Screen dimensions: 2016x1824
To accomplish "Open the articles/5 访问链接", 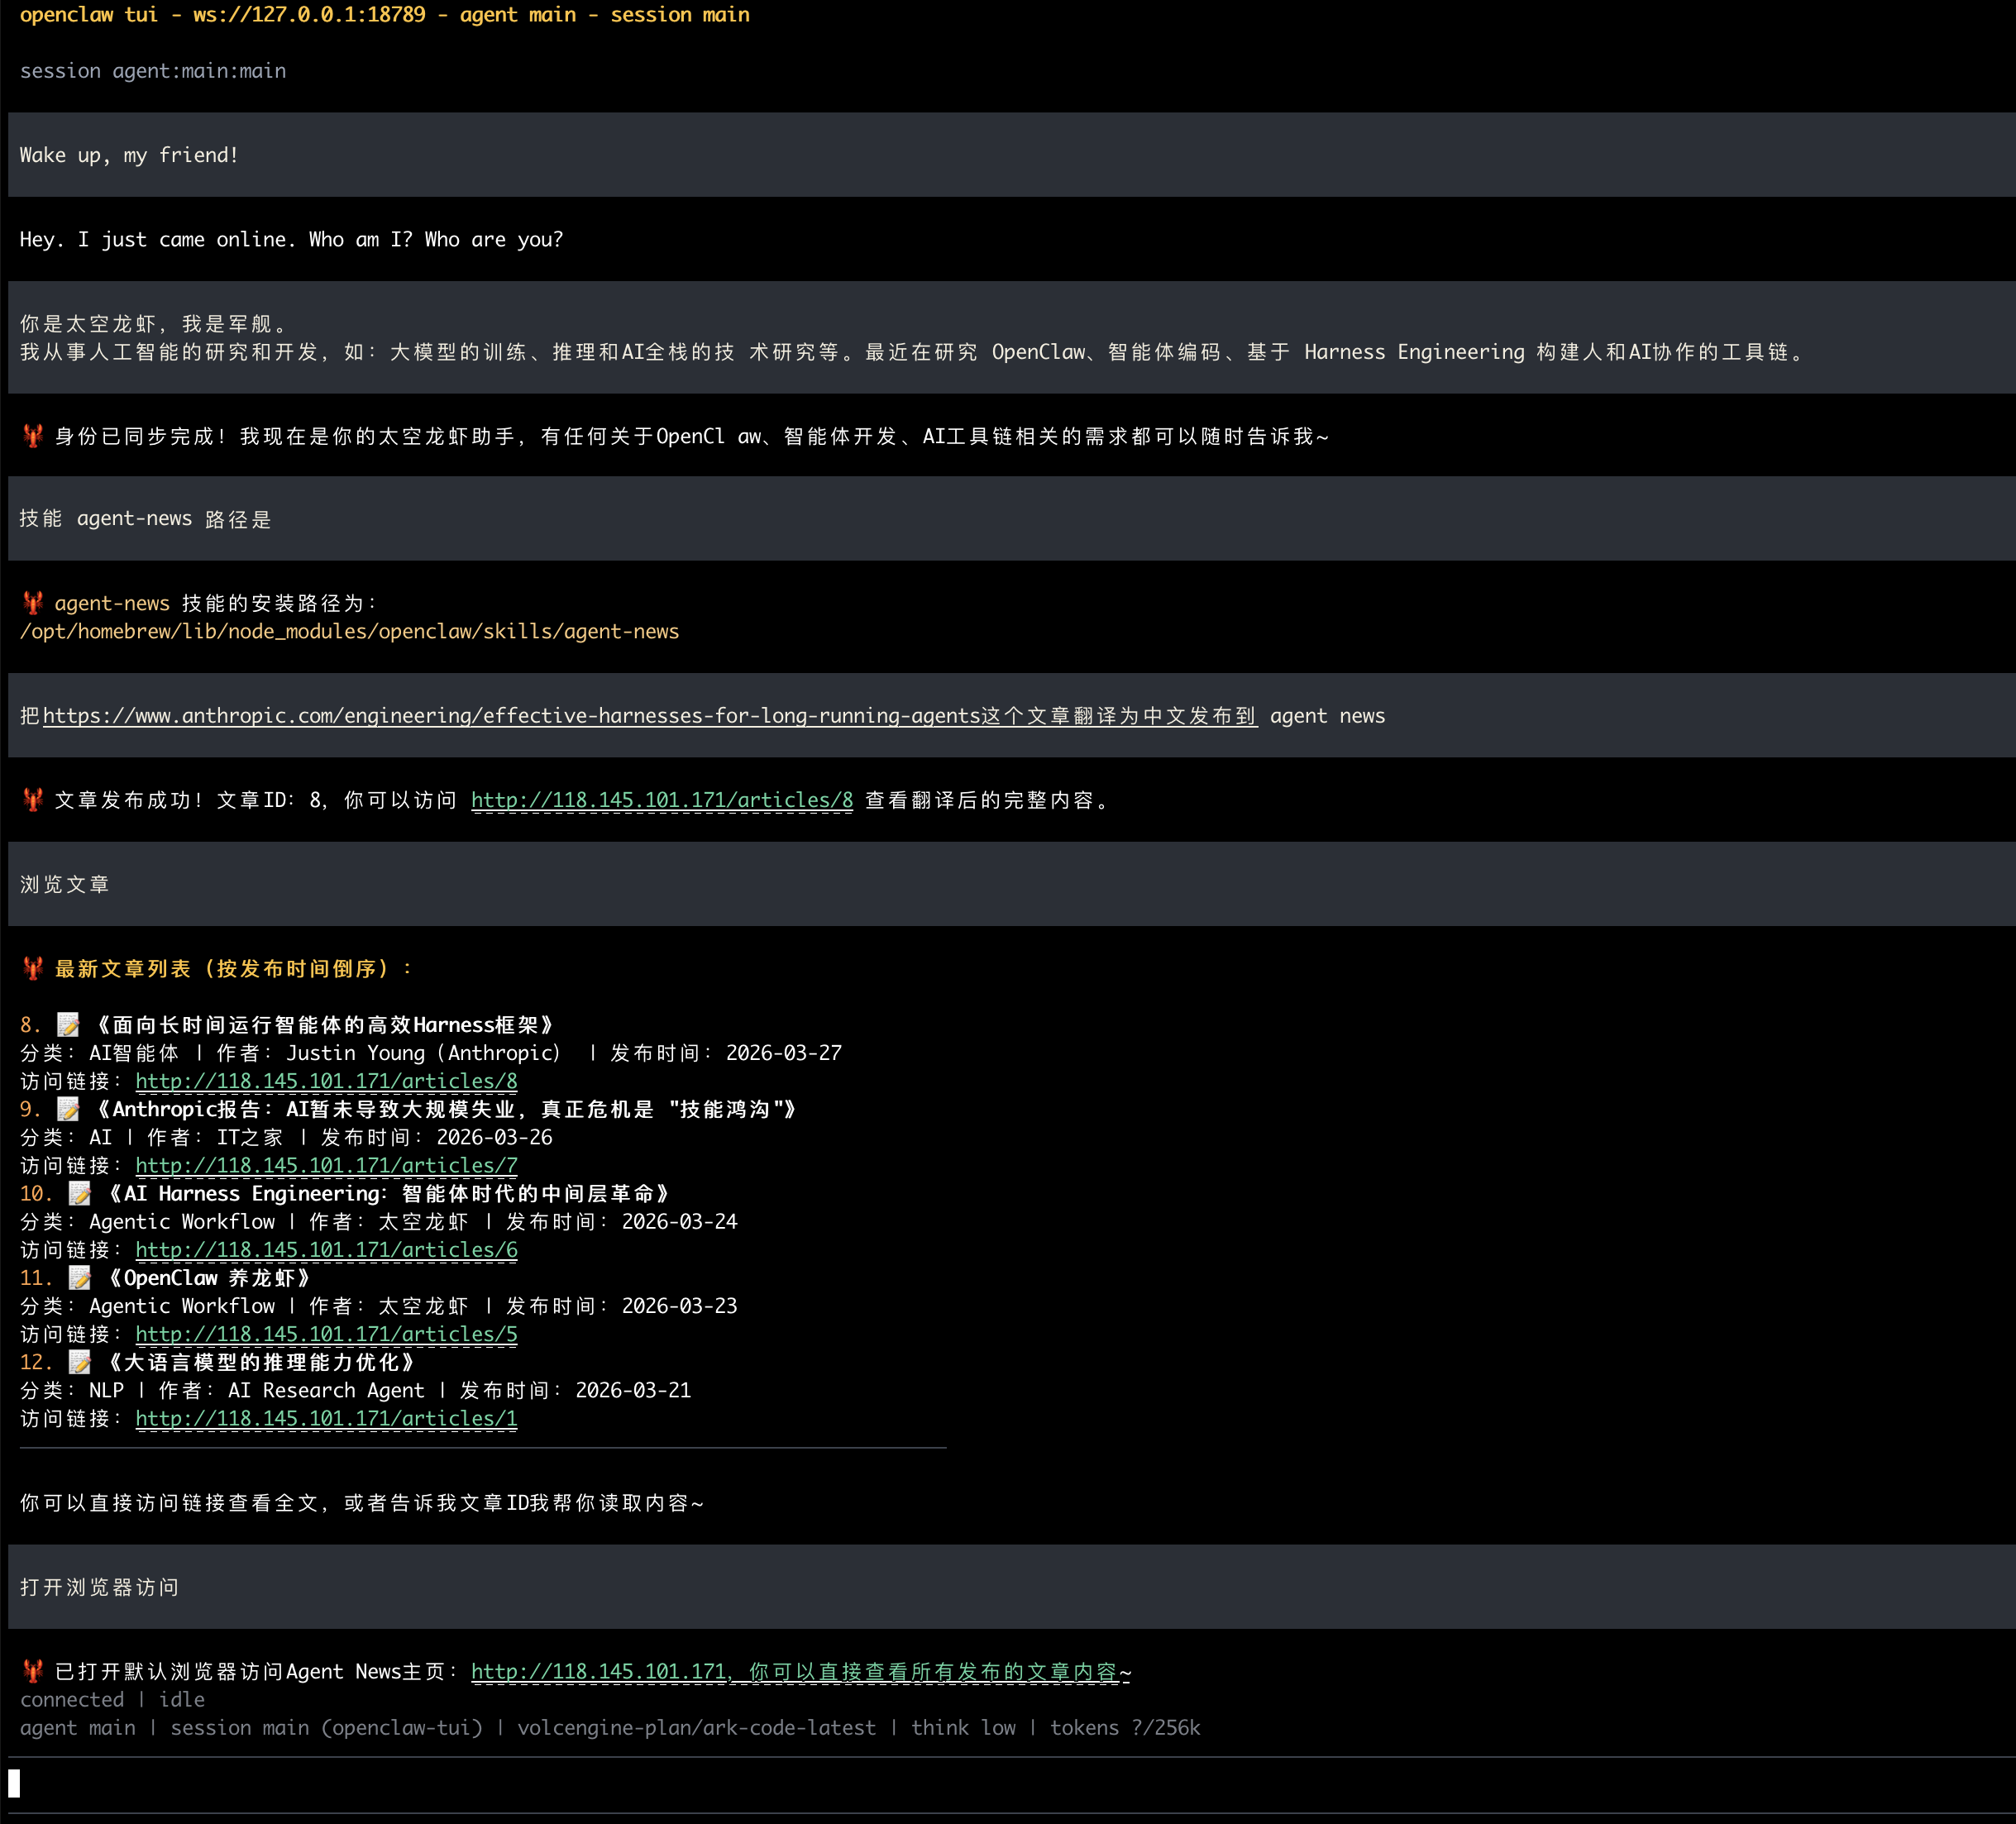I will 326,1334.
